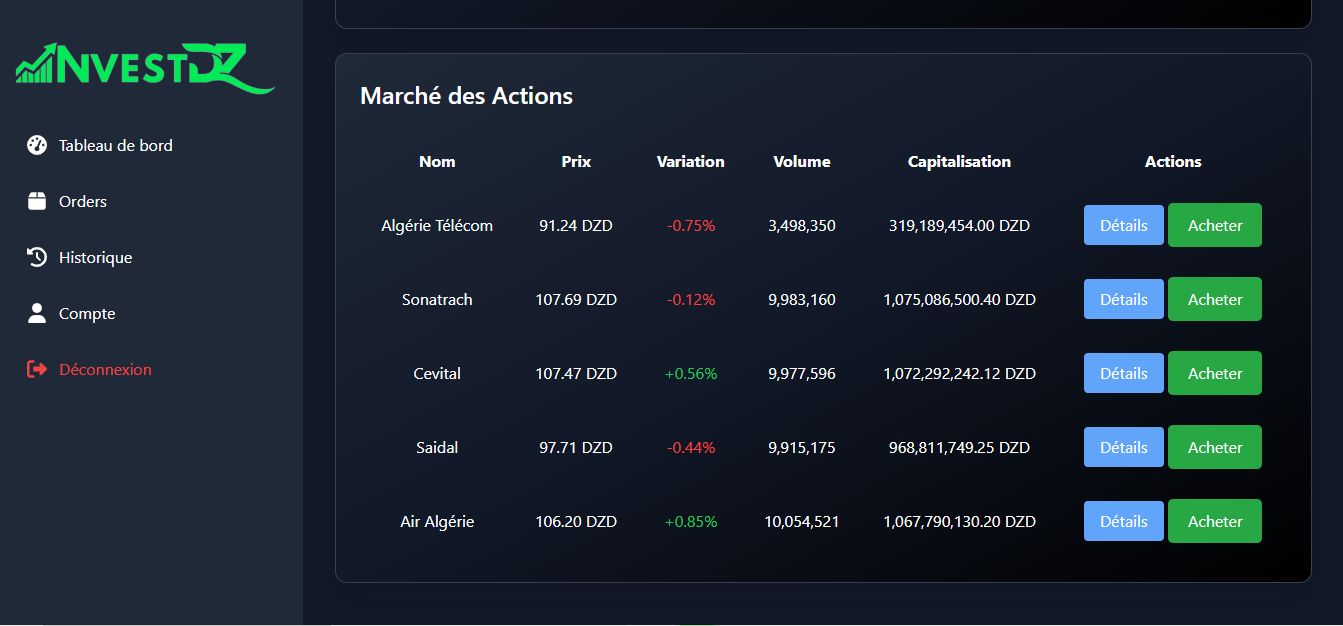This screenshot has height=626, width=1343.
Task: Click the red Déconnexion logout icon
Action: pos(37,369)
